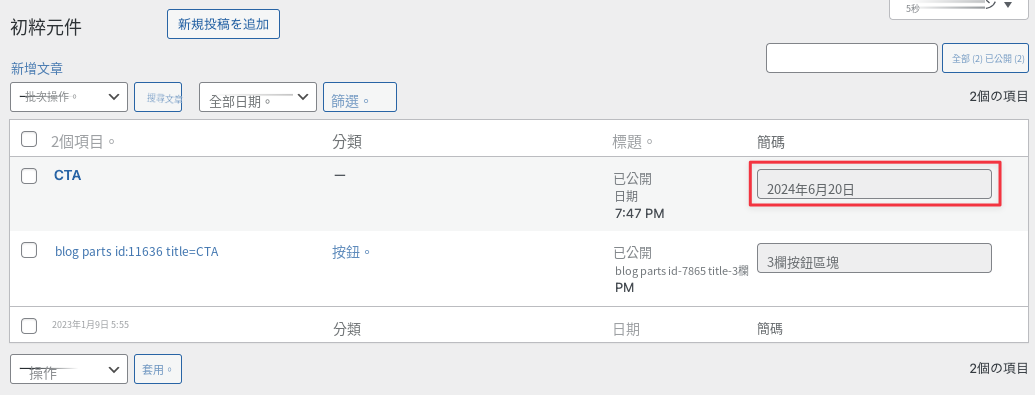
Task: Click the 搜尋文章 button
Action: pyautogui.click(x=158, y=97)
